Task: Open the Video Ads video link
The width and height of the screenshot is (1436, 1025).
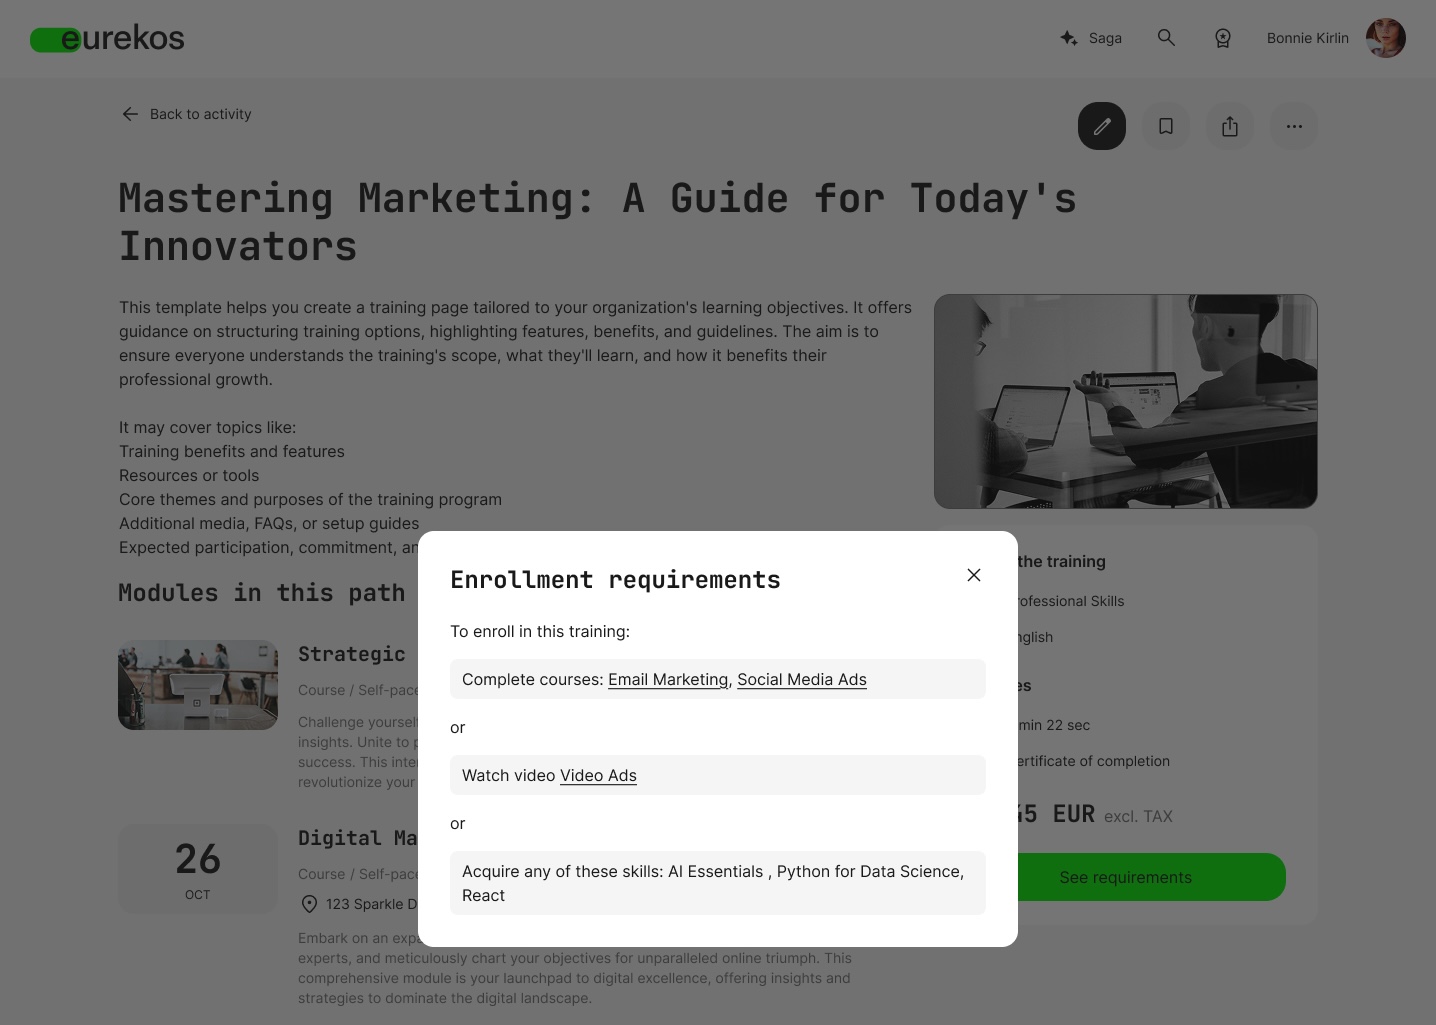Action: [x=598, y=775]
